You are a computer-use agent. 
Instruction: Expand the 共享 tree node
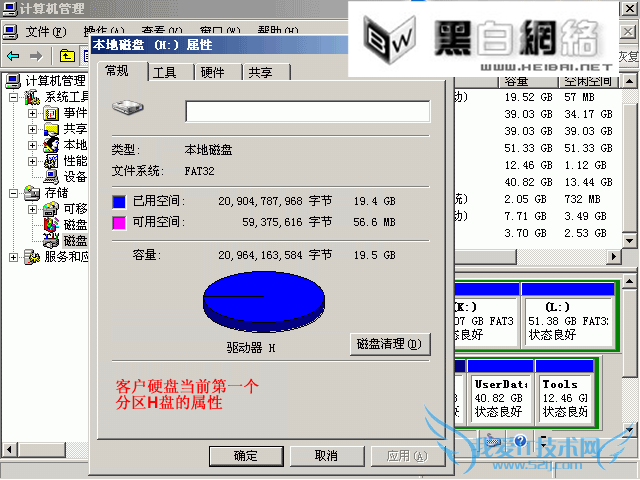[32, 129]
